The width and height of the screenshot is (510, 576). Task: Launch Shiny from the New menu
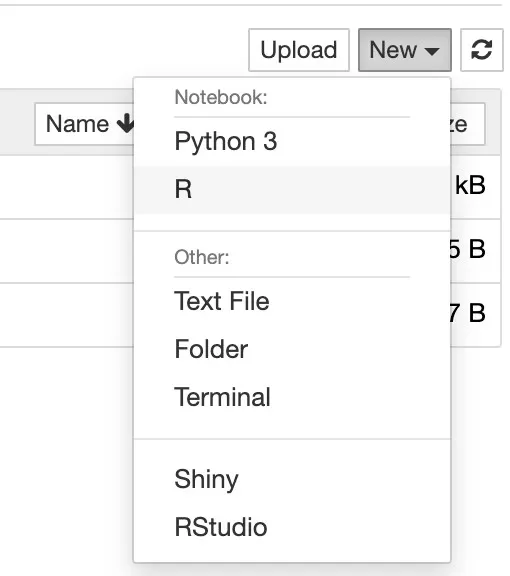pos(292,479)
